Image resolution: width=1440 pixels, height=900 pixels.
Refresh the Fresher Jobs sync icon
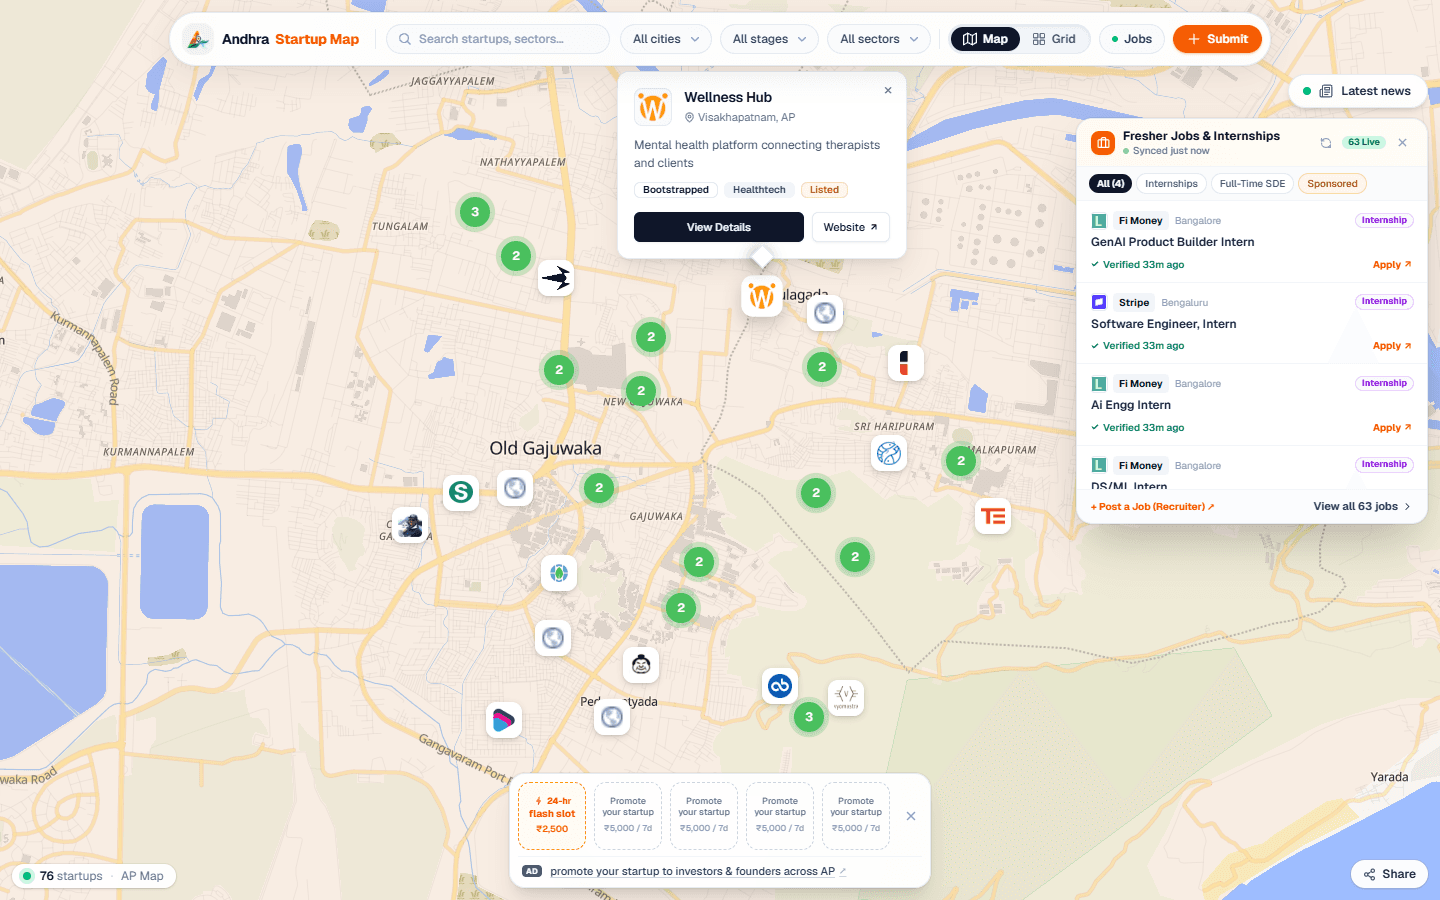(x=1326, y=143)
